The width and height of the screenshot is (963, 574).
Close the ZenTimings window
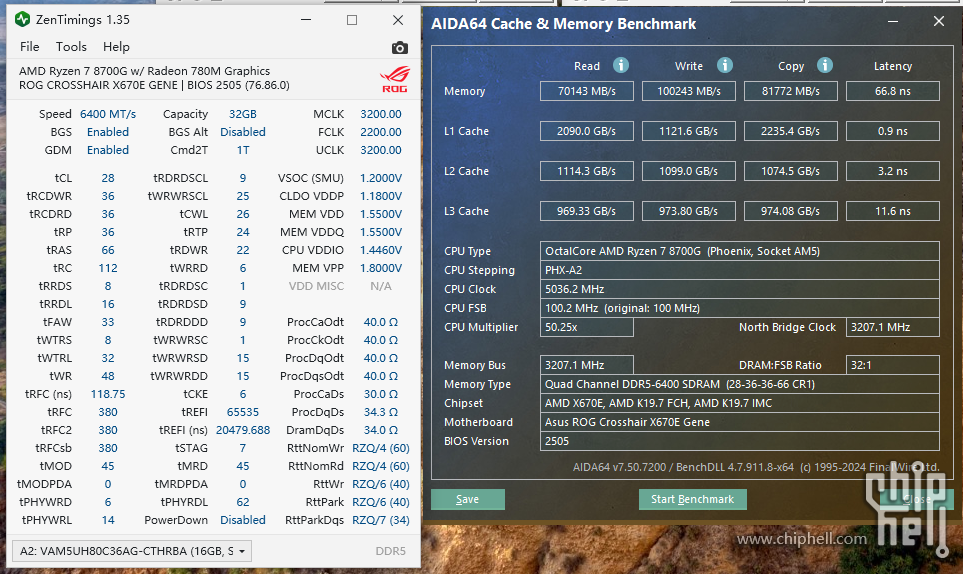(x=398, y=20)
